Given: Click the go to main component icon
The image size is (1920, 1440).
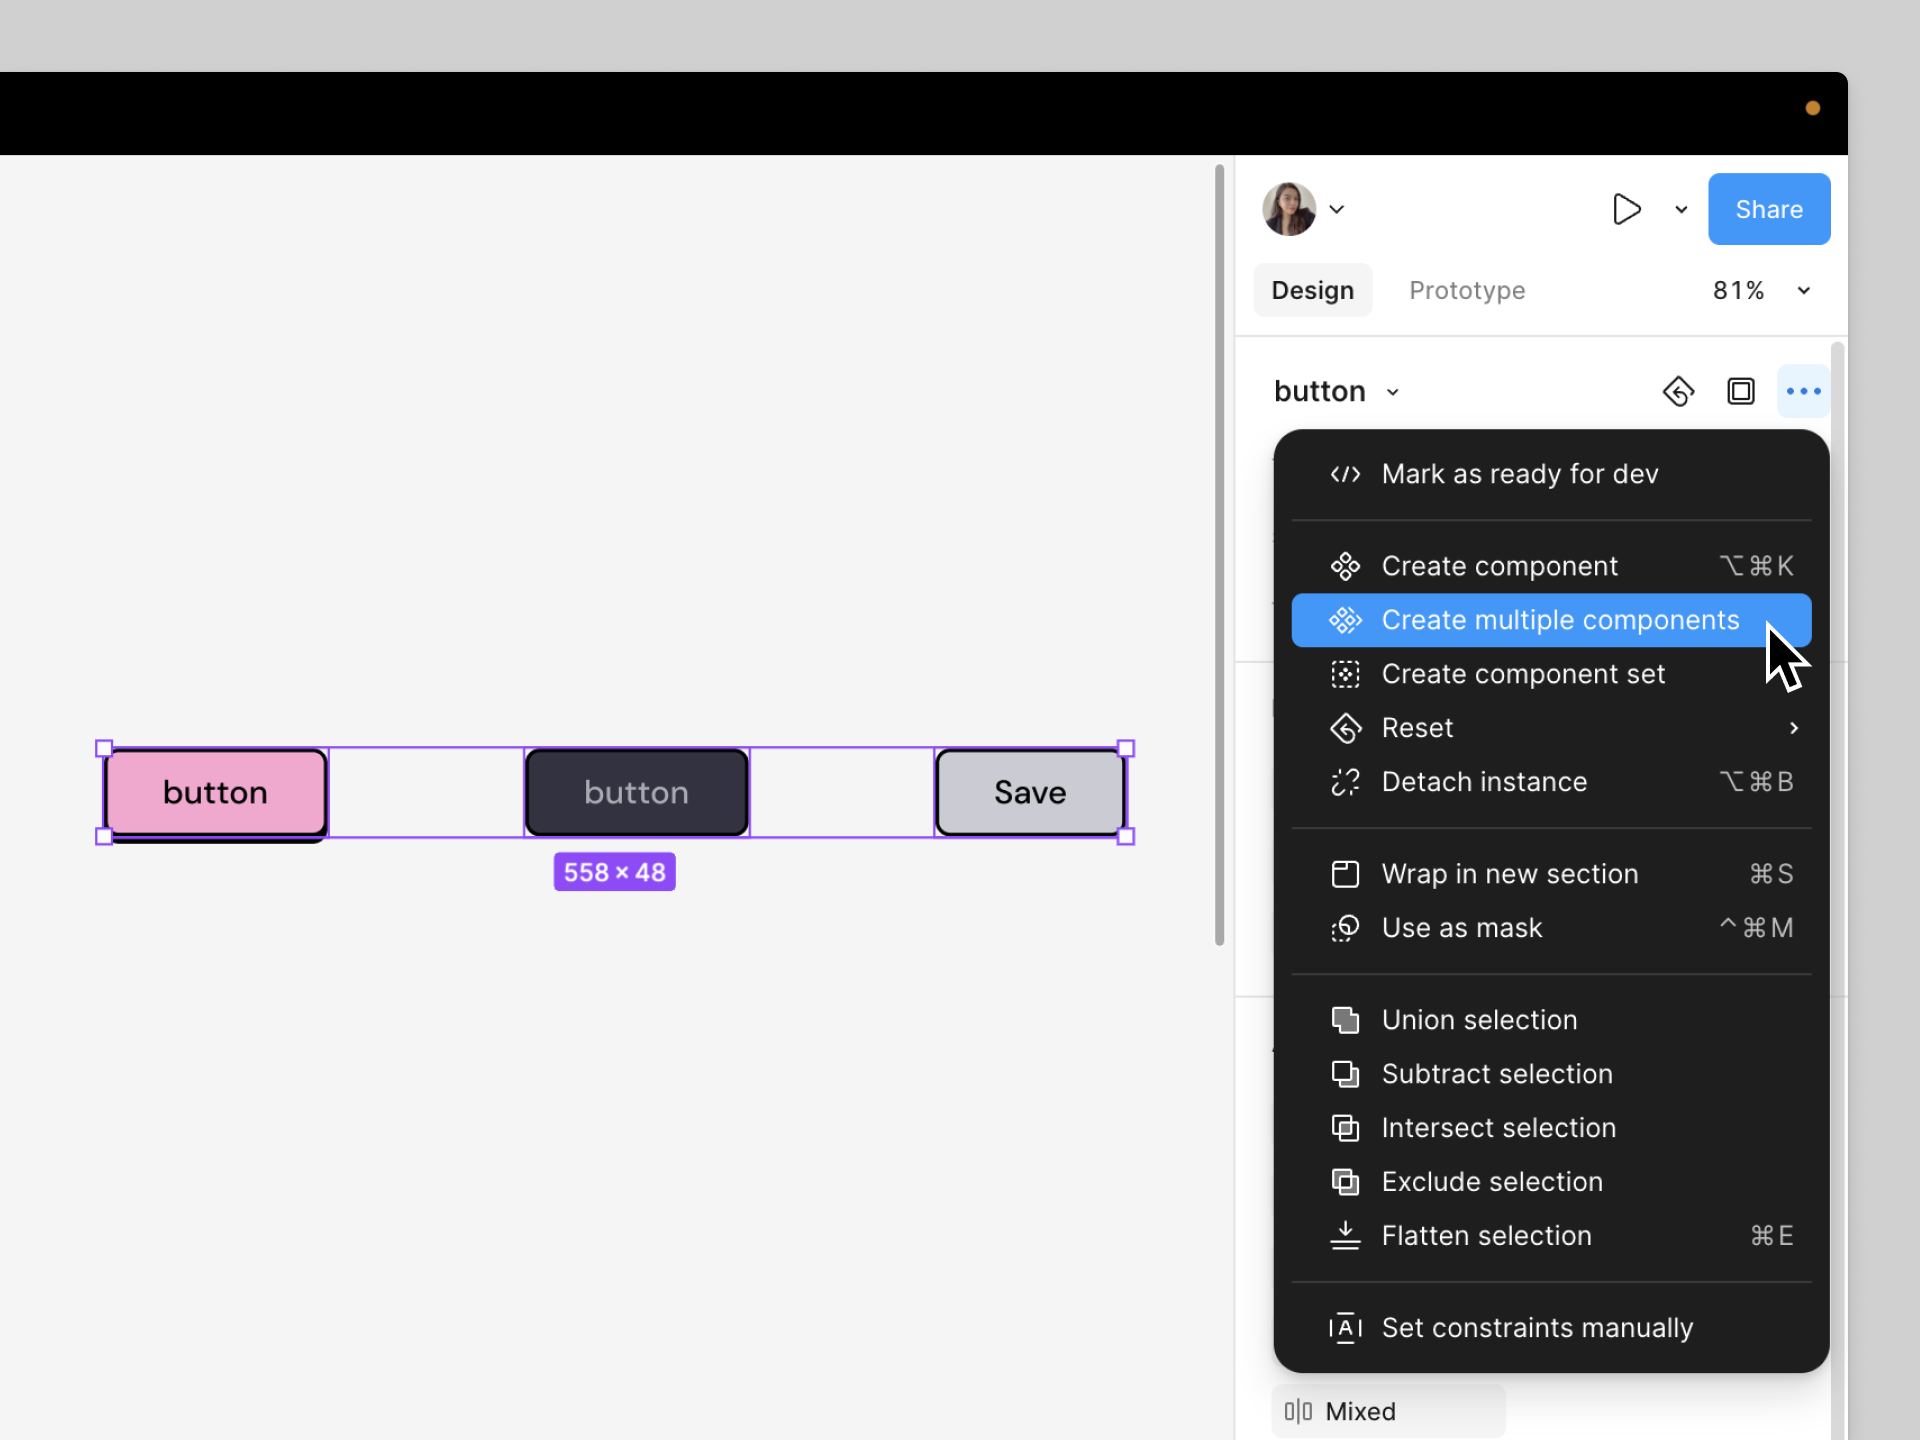Looking at the screenshot, I should point(1678,391).
